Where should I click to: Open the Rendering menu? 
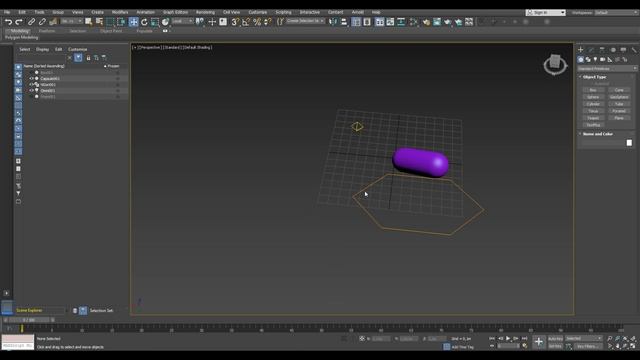[x=205, y=12]
